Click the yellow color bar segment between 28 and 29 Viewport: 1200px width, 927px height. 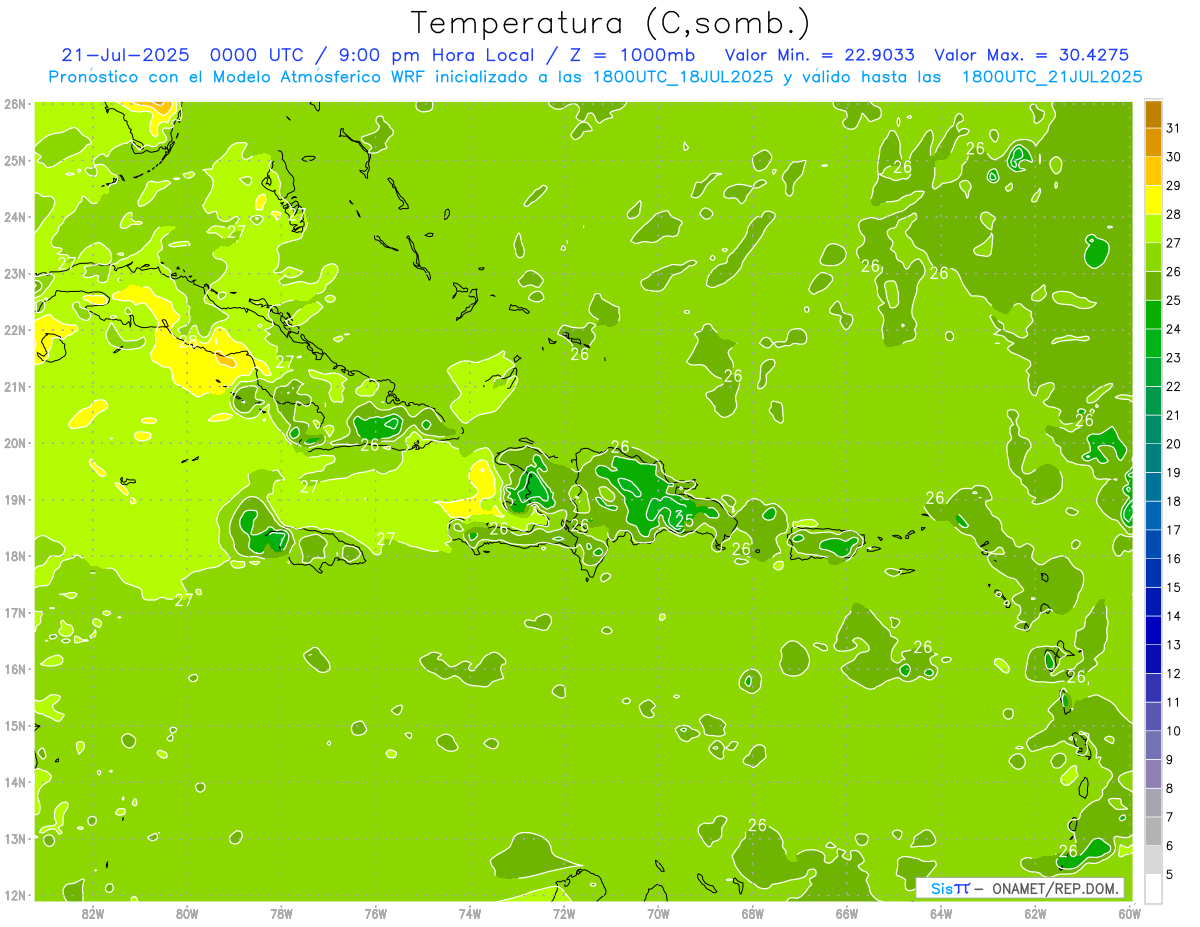(1153, 200)
